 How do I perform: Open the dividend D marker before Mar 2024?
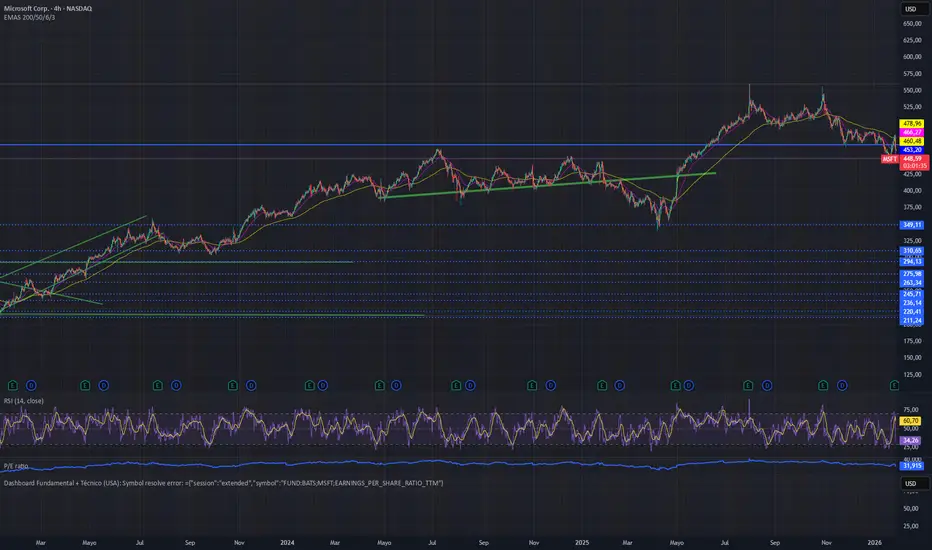pos(323,385)
